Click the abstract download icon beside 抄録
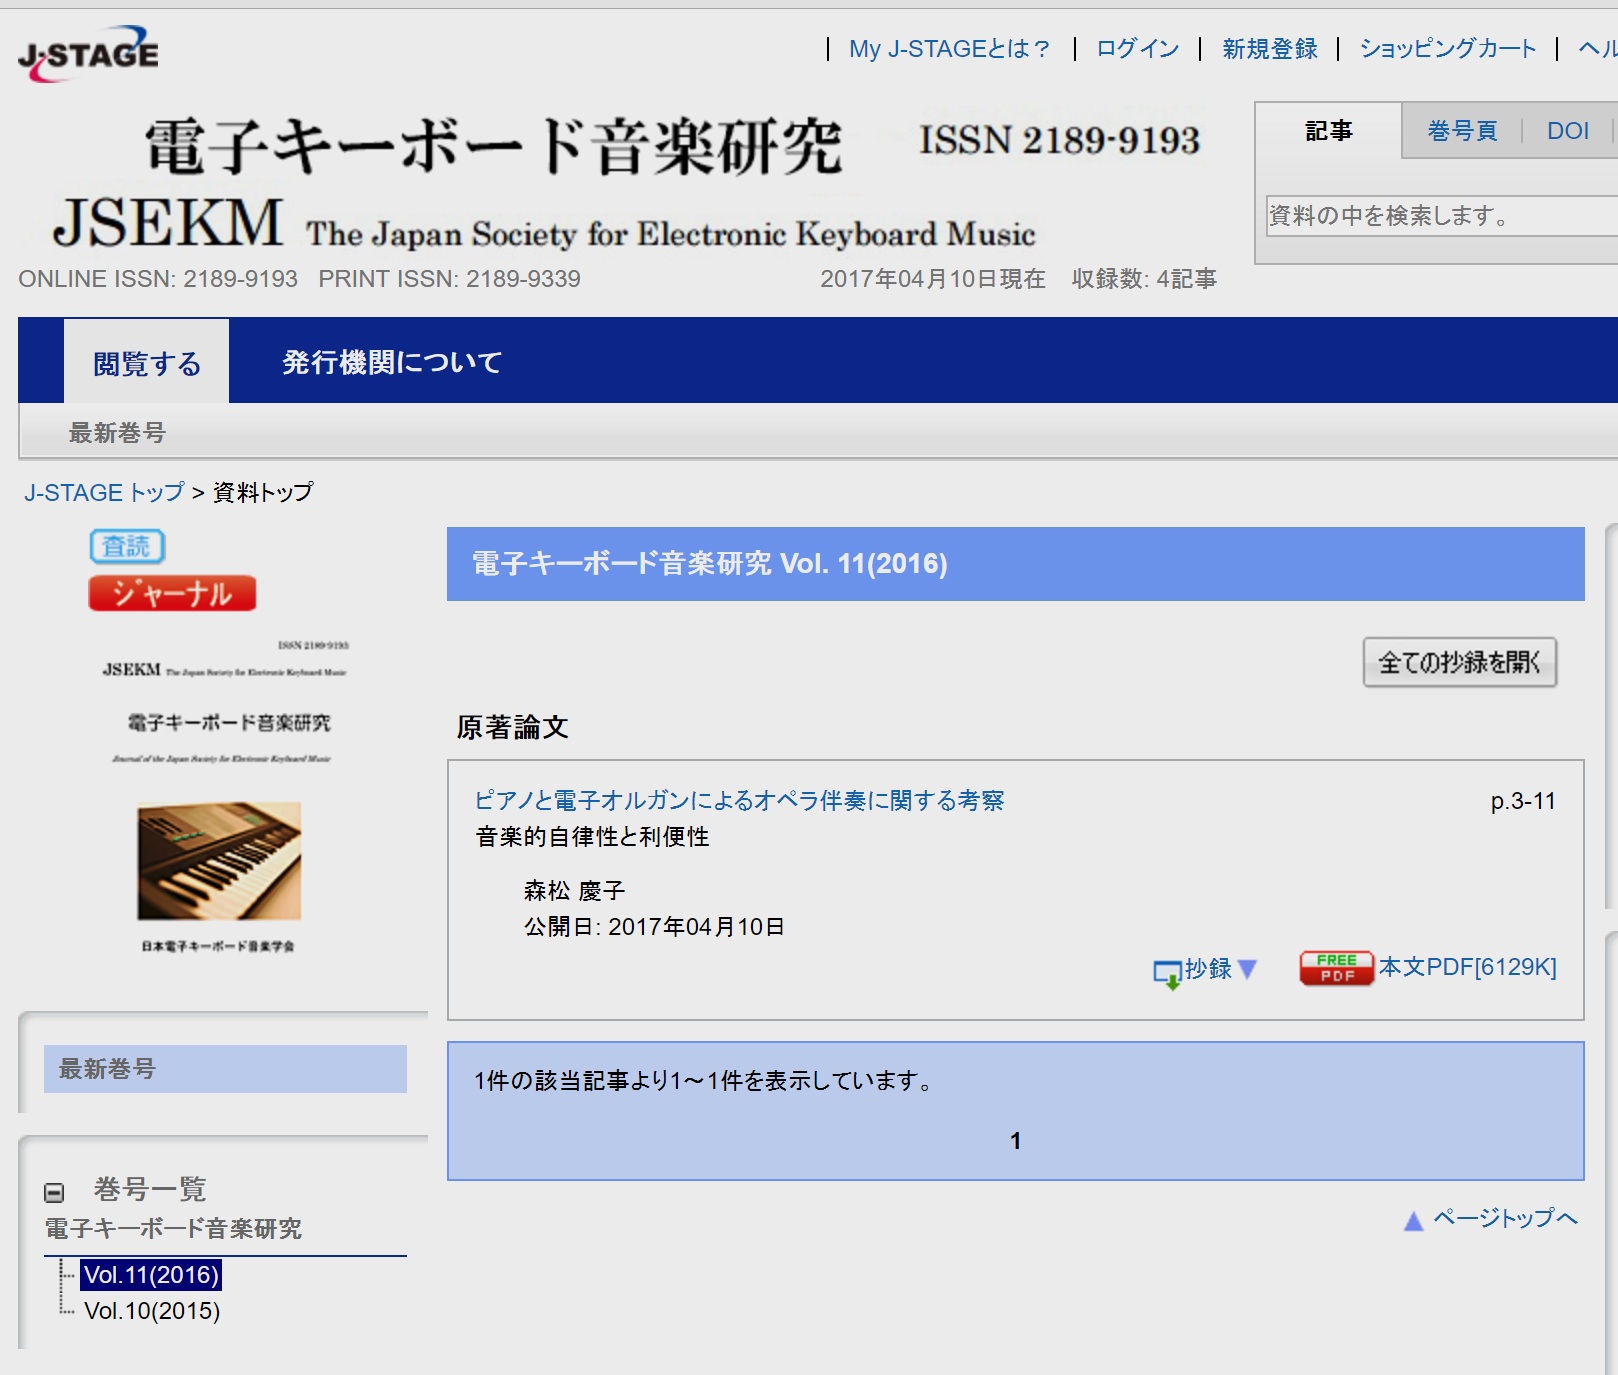This screenshot has width=1618, height=1375. [x=1167, y=973]
